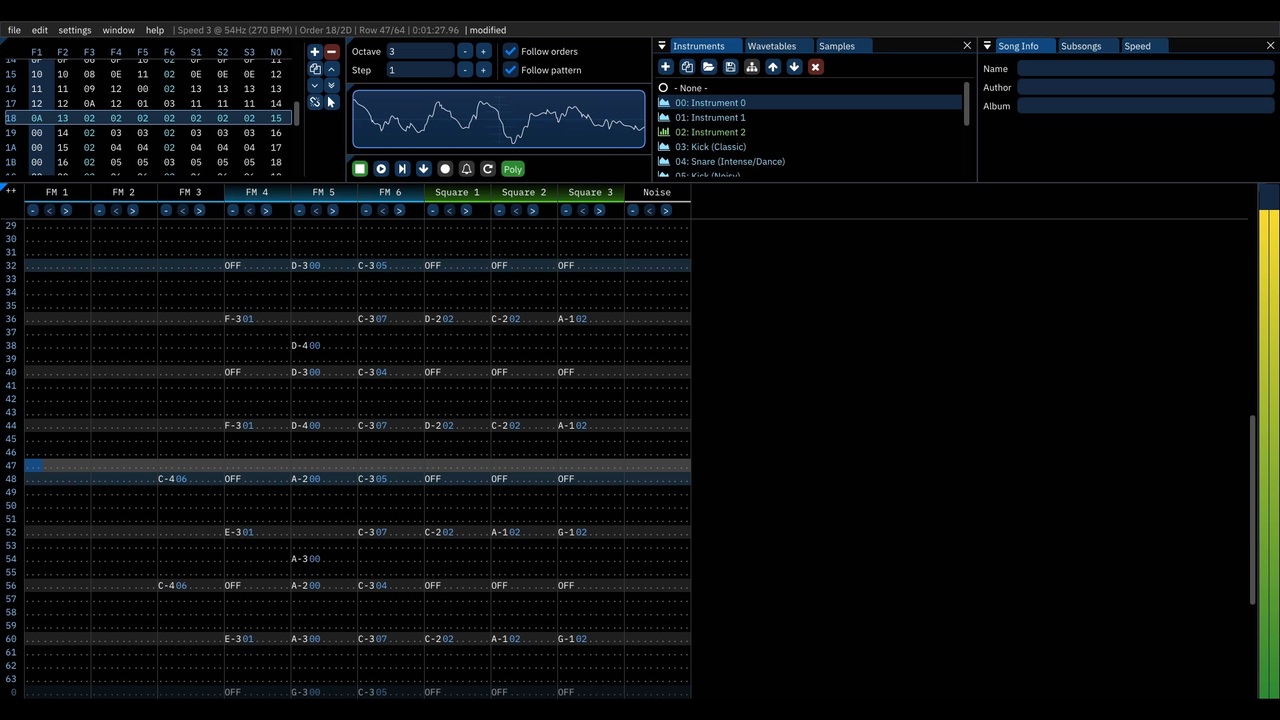Screen dimensions: 1280x720
Task: Move instrument down with the arrow icon
Action: [794, 67]
